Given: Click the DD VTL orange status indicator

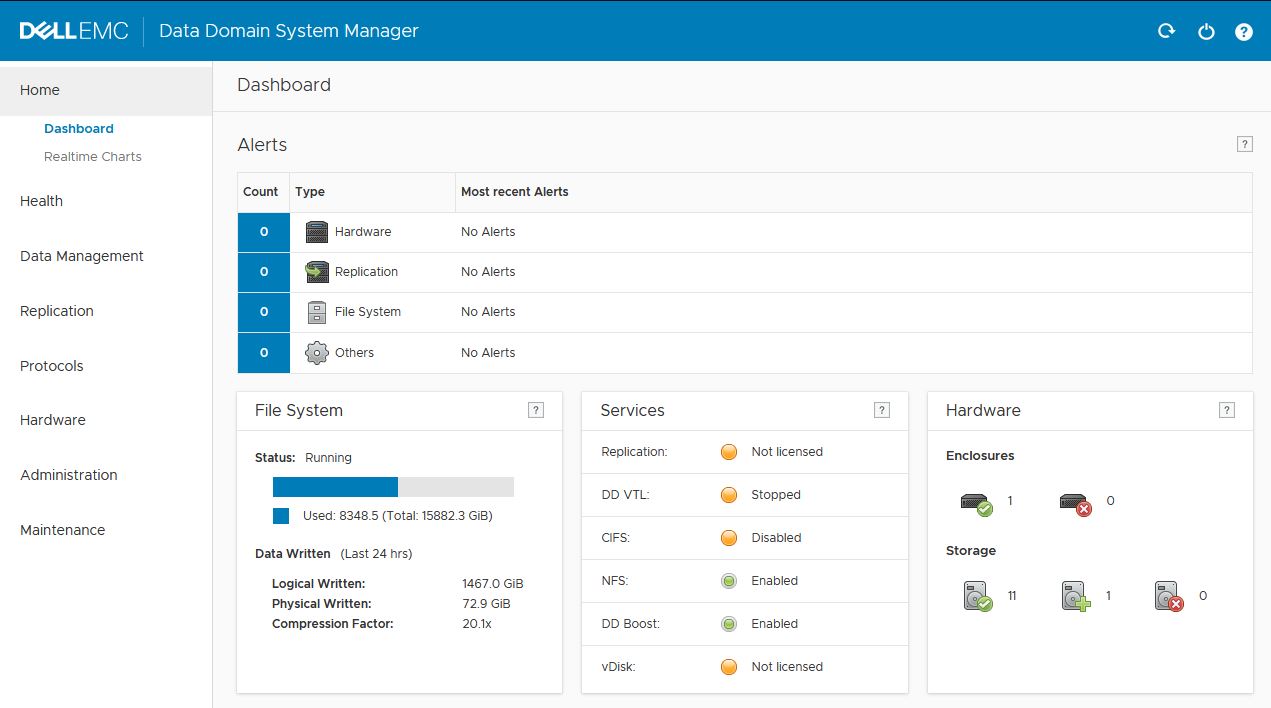Looking at the screenshot, I should click(729, 495).
